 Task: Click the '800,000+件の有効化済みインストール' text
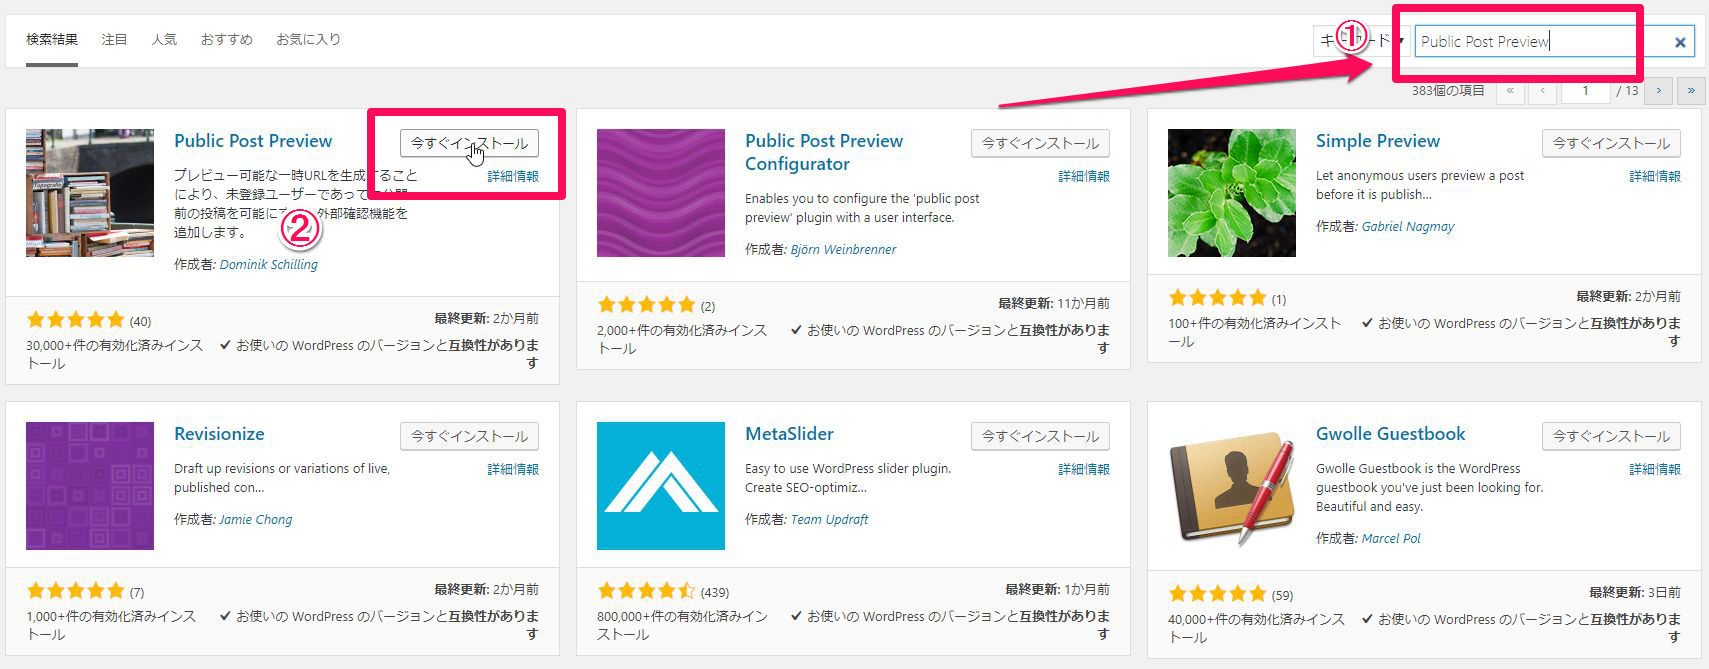coord(683,625)
